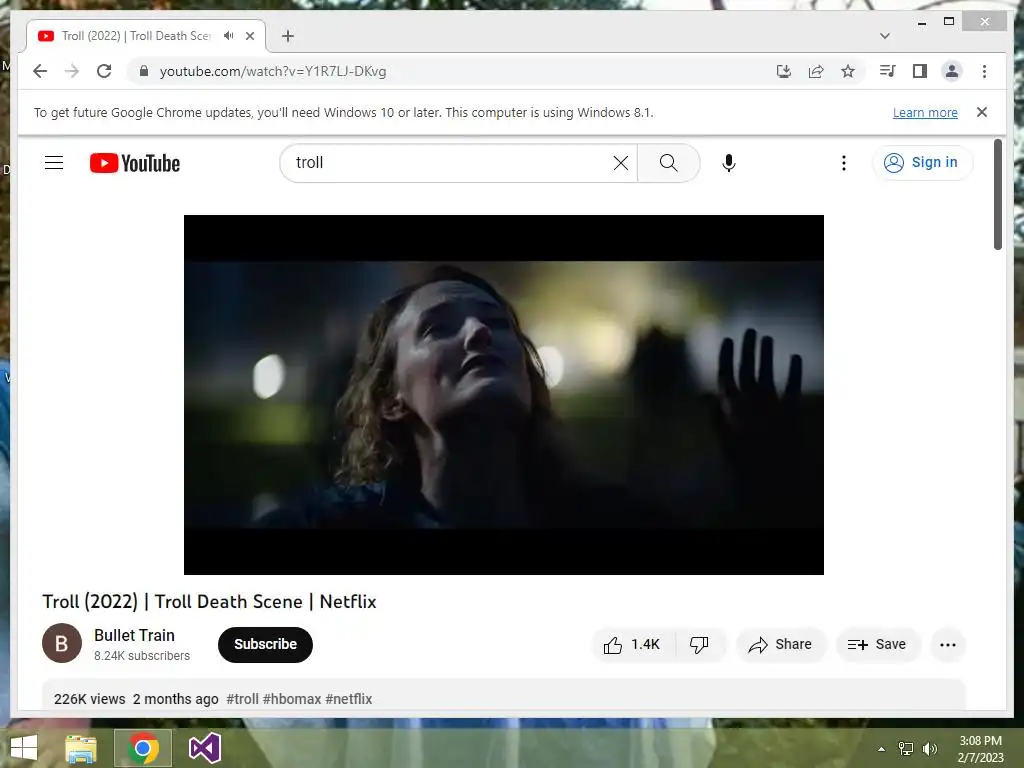The image size is (1024, 768).
Task: Click the install app icon in address bar
Action: 784,71
